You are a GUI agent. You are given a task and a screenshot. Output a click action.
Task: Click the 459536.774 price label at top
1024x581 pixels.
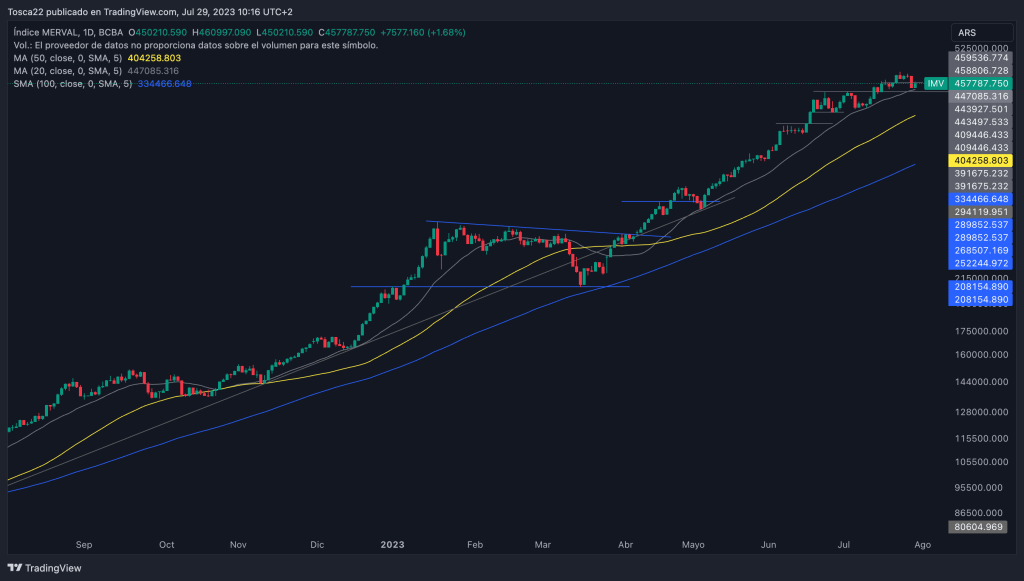click(980, 58)
